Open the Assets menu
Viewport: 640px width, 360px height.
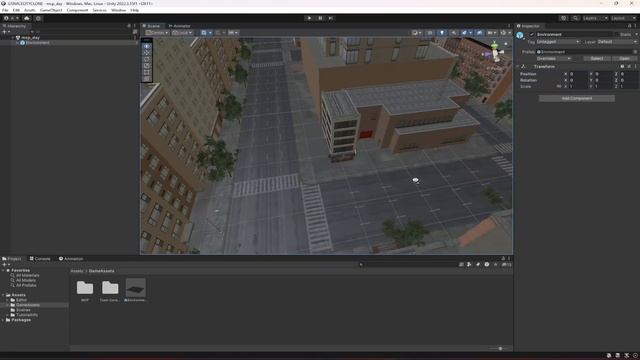pyautogui.click(x=30, y=10)
